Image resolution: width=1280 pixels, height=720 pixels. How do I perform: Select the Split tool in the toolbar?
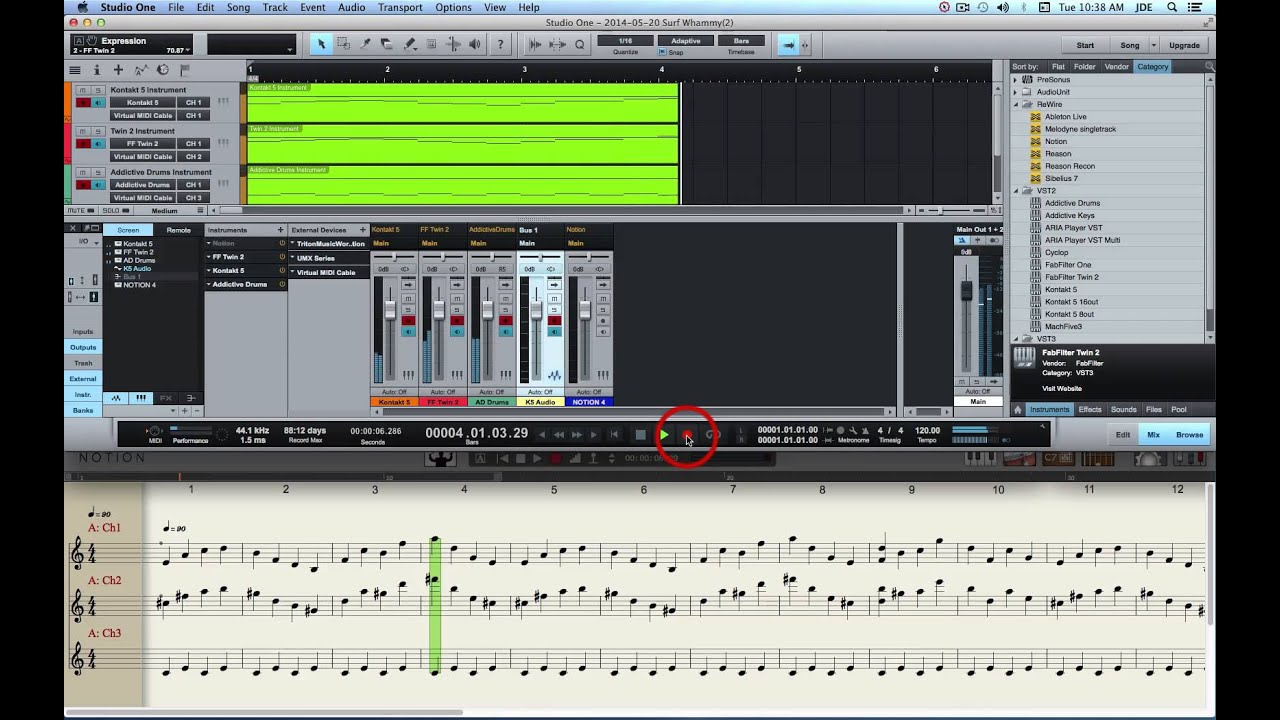click(x=365, y=45)
